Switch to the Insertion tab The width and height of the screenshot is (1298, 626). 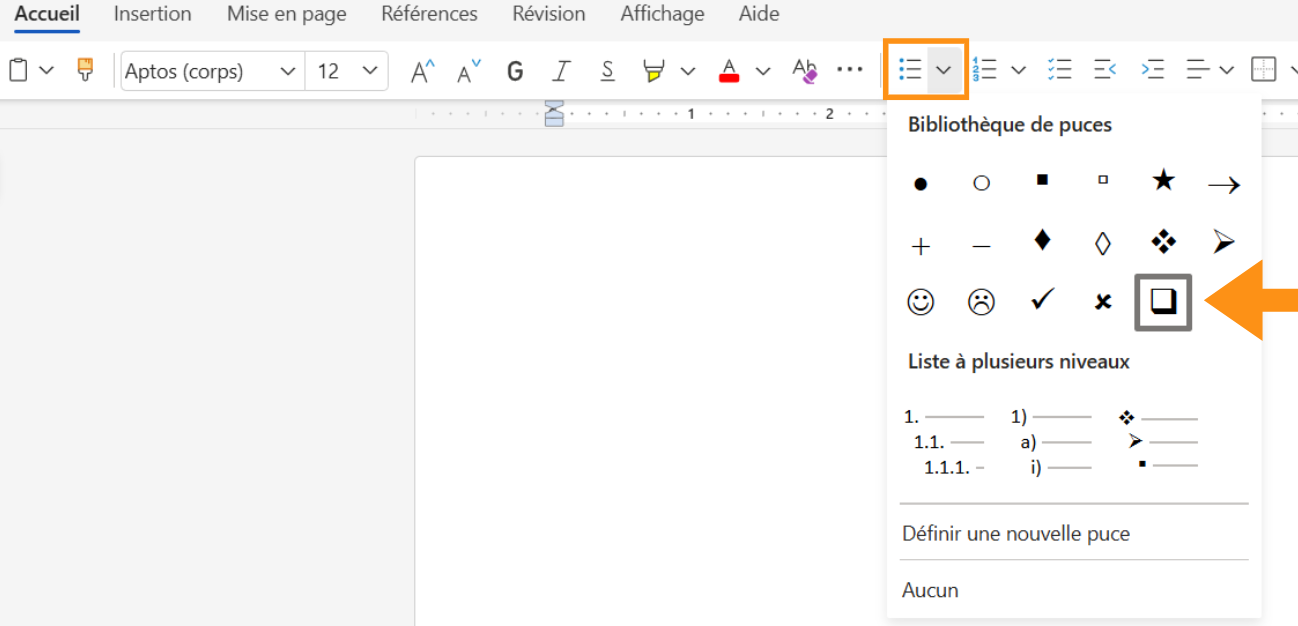tap(152, 14)
